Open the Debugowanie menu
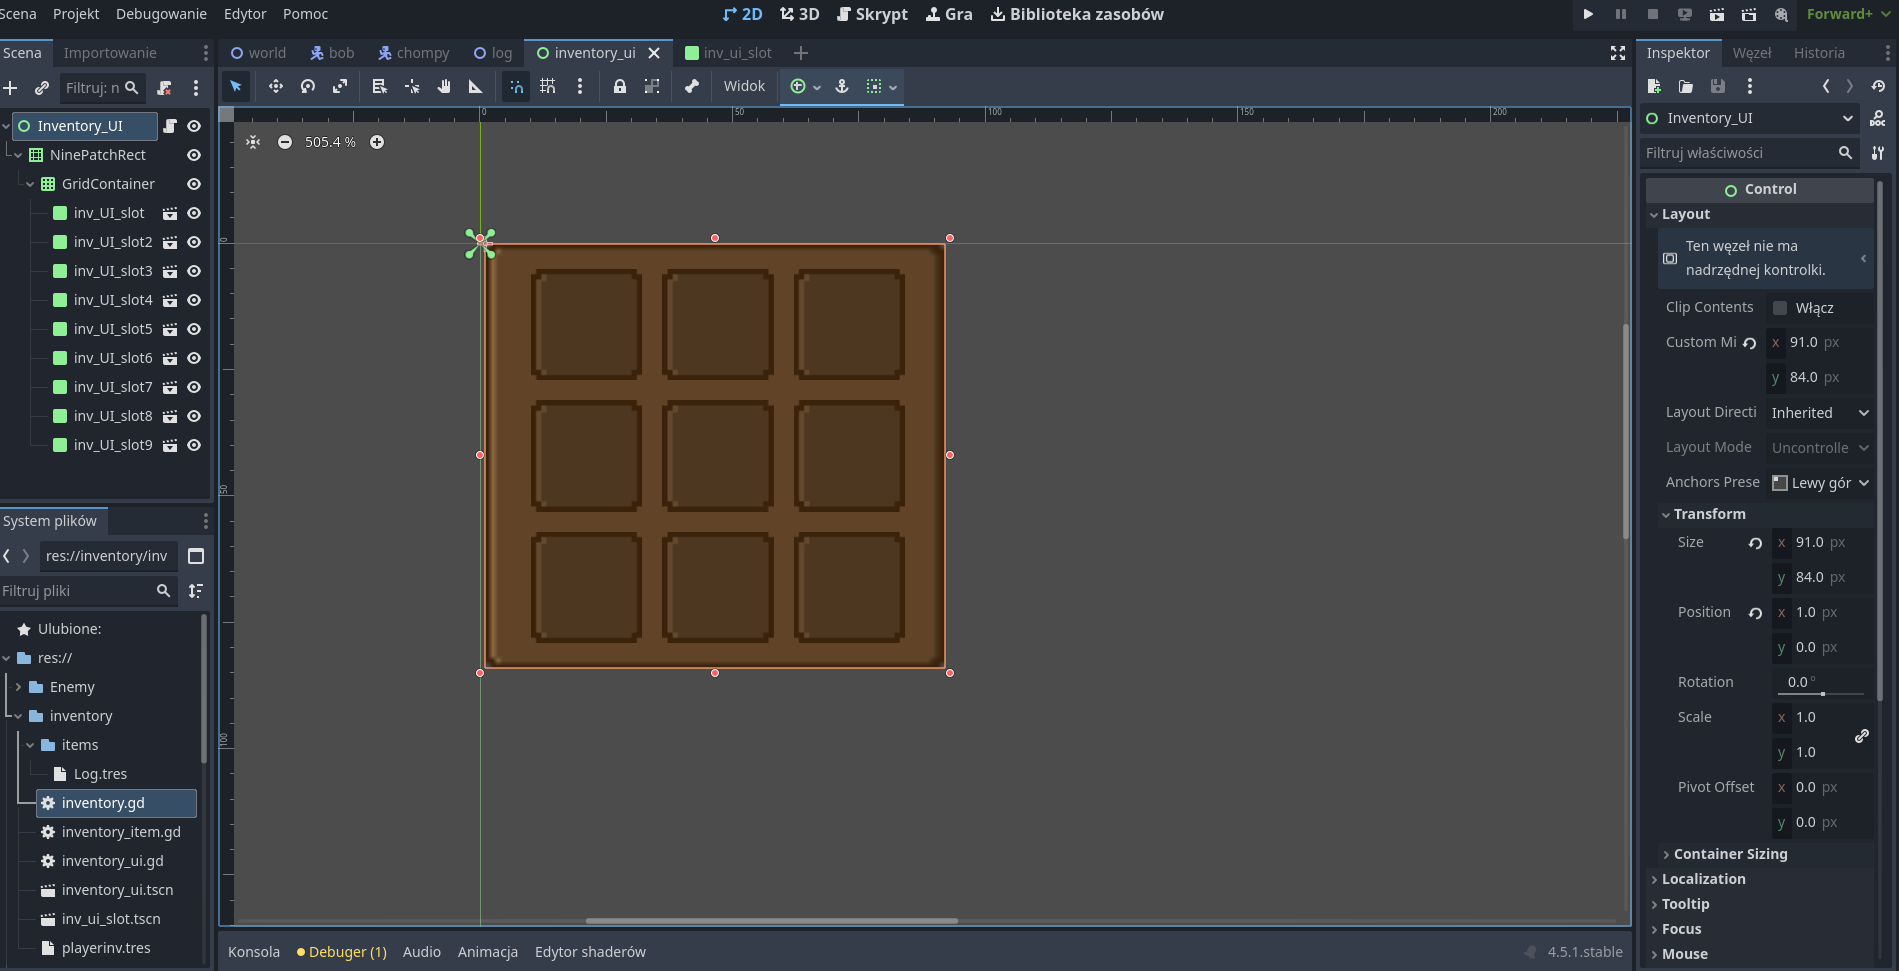The width and height of the screenshot is (1899, 971). tap(161, 14)
